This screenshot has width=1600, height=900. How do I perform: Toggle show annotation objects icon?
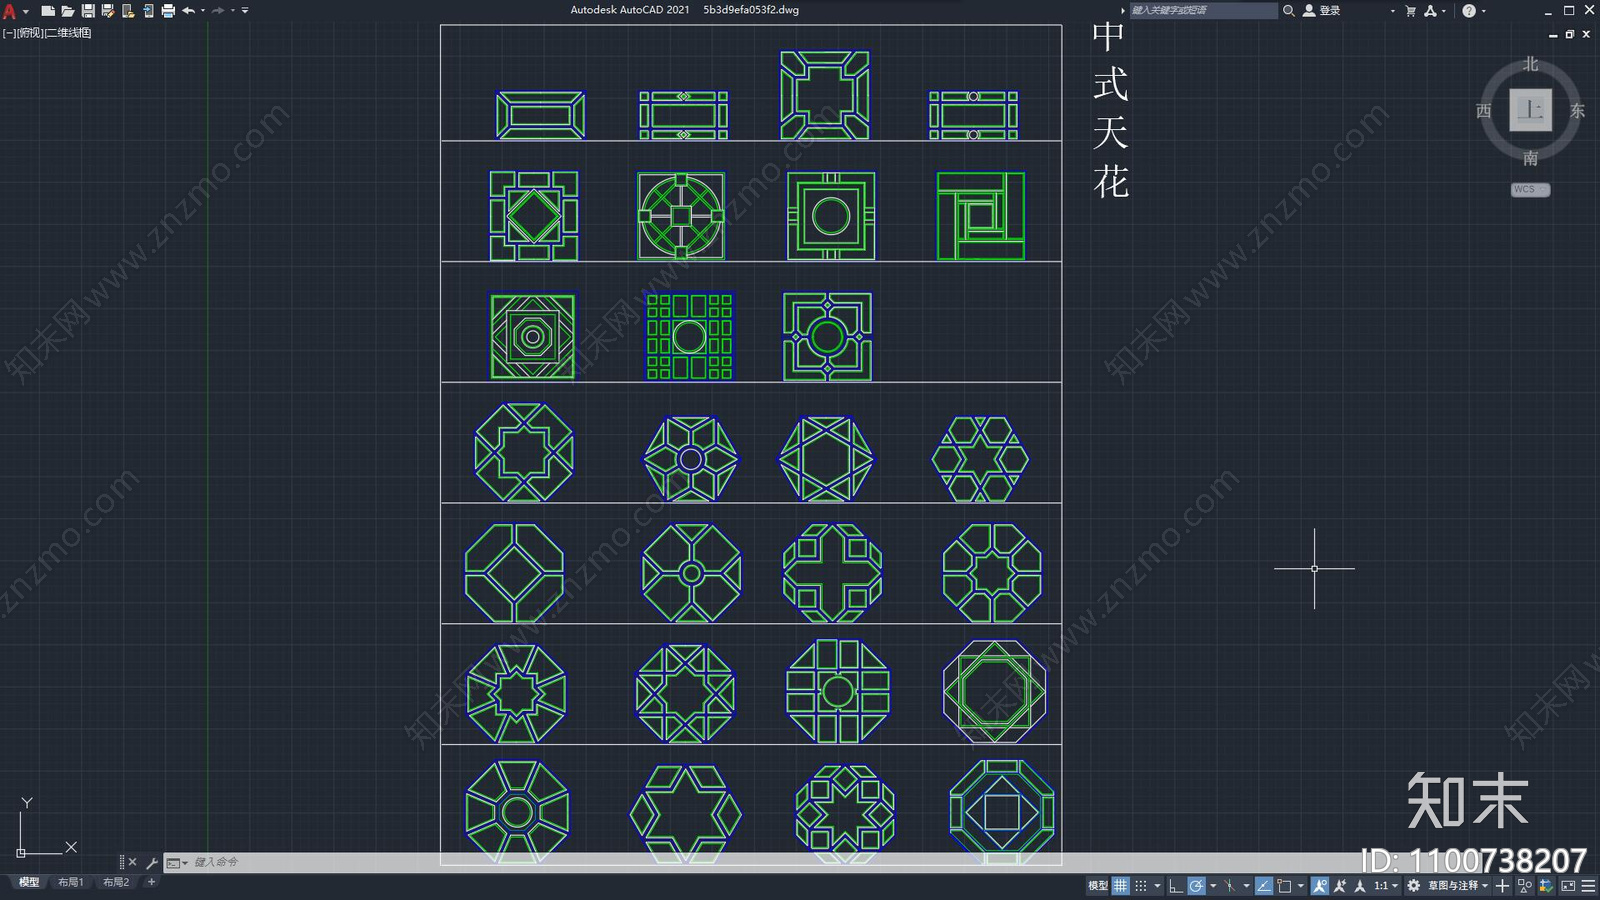pyautogui.click(x=1320, y=885)
